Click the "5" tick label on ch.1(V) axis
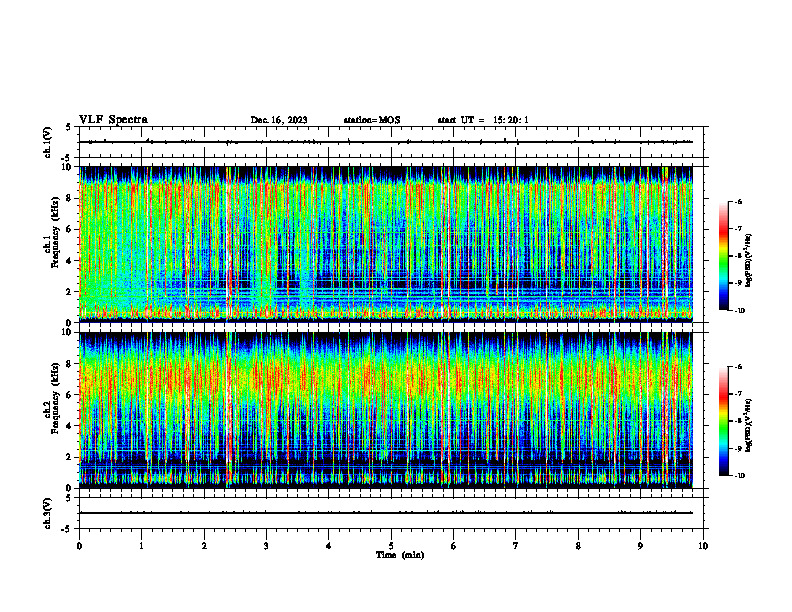This screenshot has height=612, width=792. pos(68,127)
